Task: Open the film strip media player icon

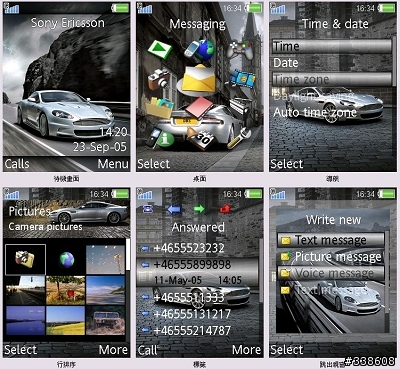Action: [x=243, y=78]
